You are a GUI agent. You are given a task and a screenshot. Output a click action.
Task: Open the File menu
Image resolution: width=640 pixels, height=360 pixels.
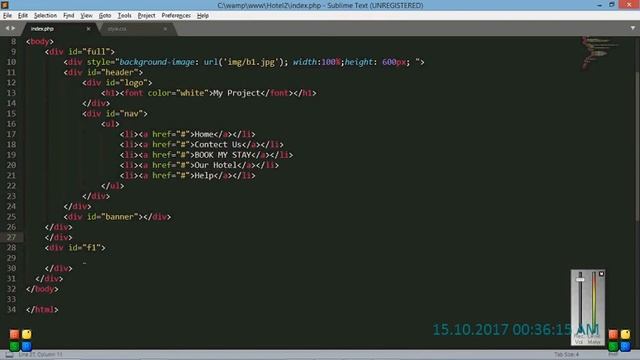7,16
